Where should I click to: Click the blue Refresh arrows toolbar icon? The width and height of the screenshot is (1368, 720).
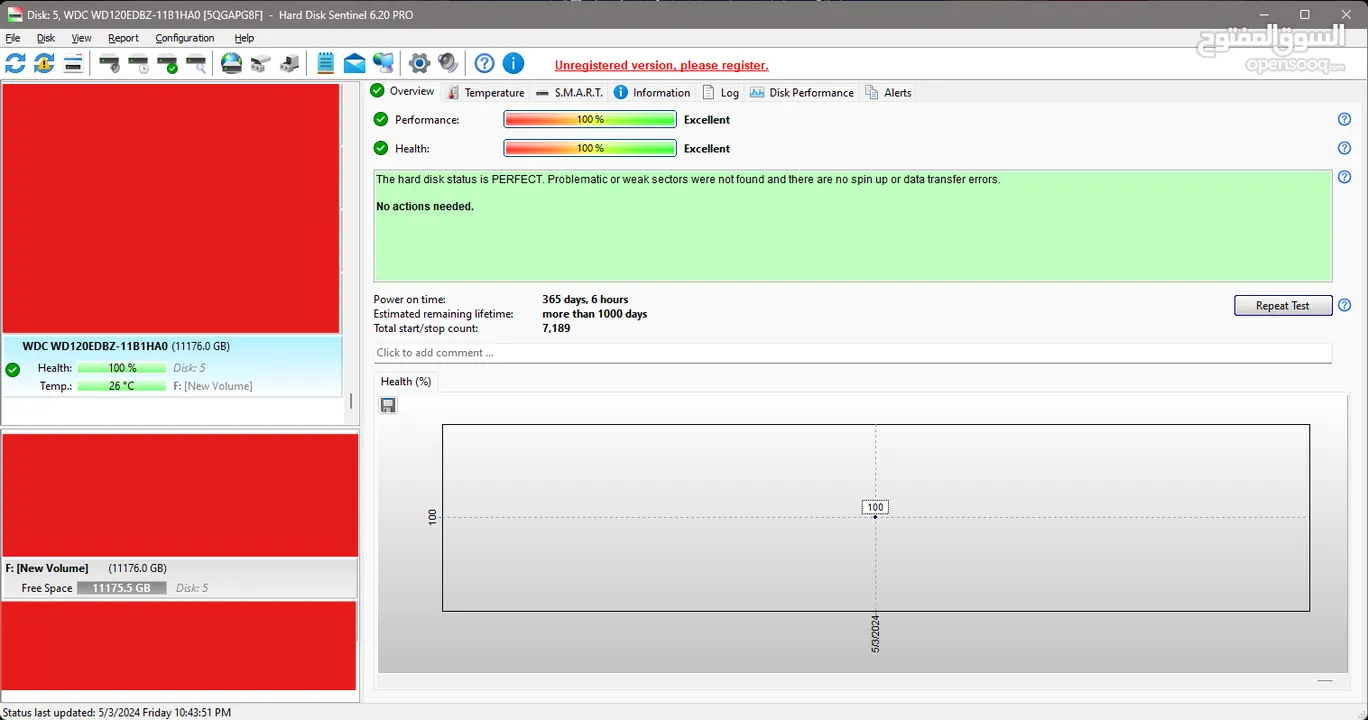[x=15, y=64]
